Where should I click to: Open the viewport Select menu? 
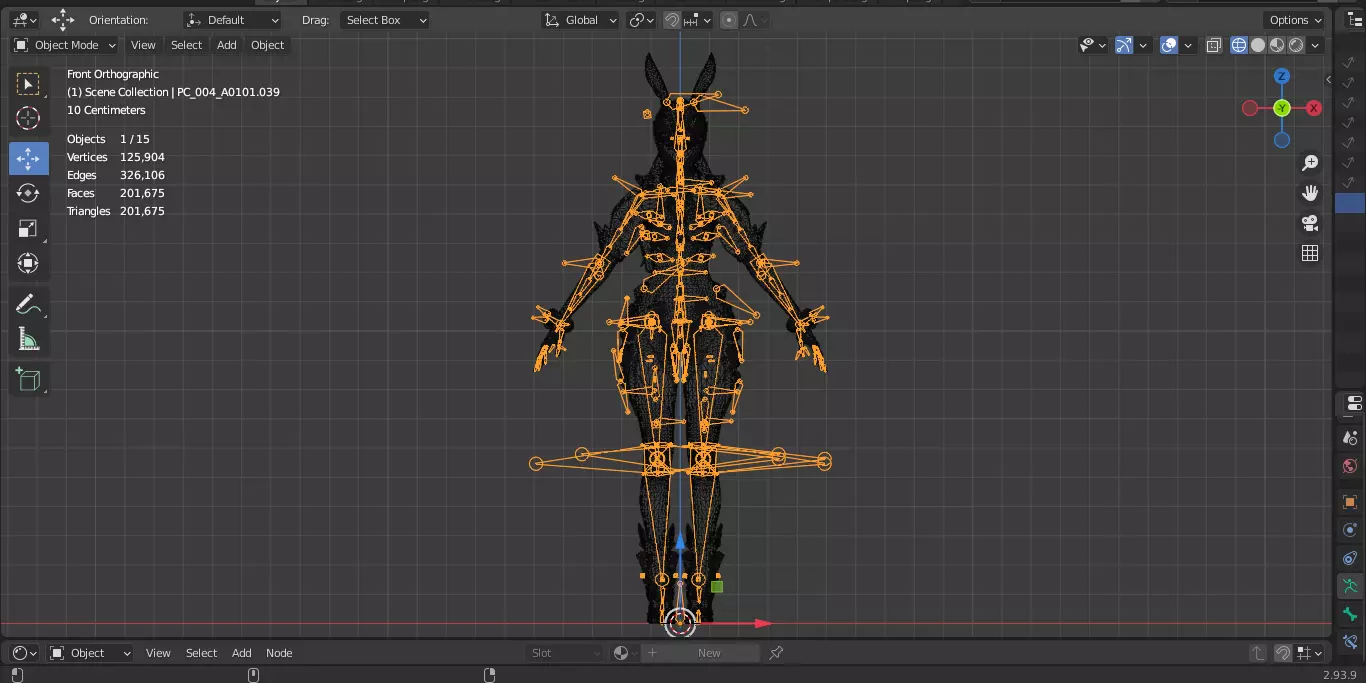(x=186, y=45)
